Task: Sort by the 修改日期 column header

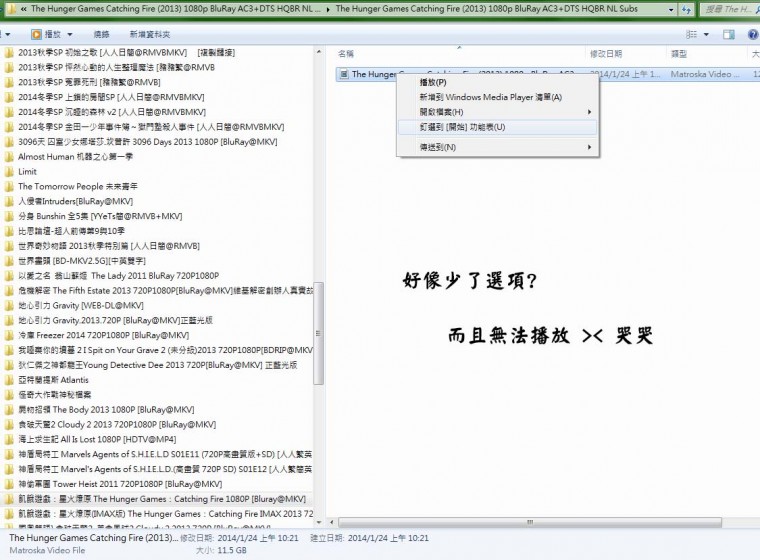Action: pos(606,54)
